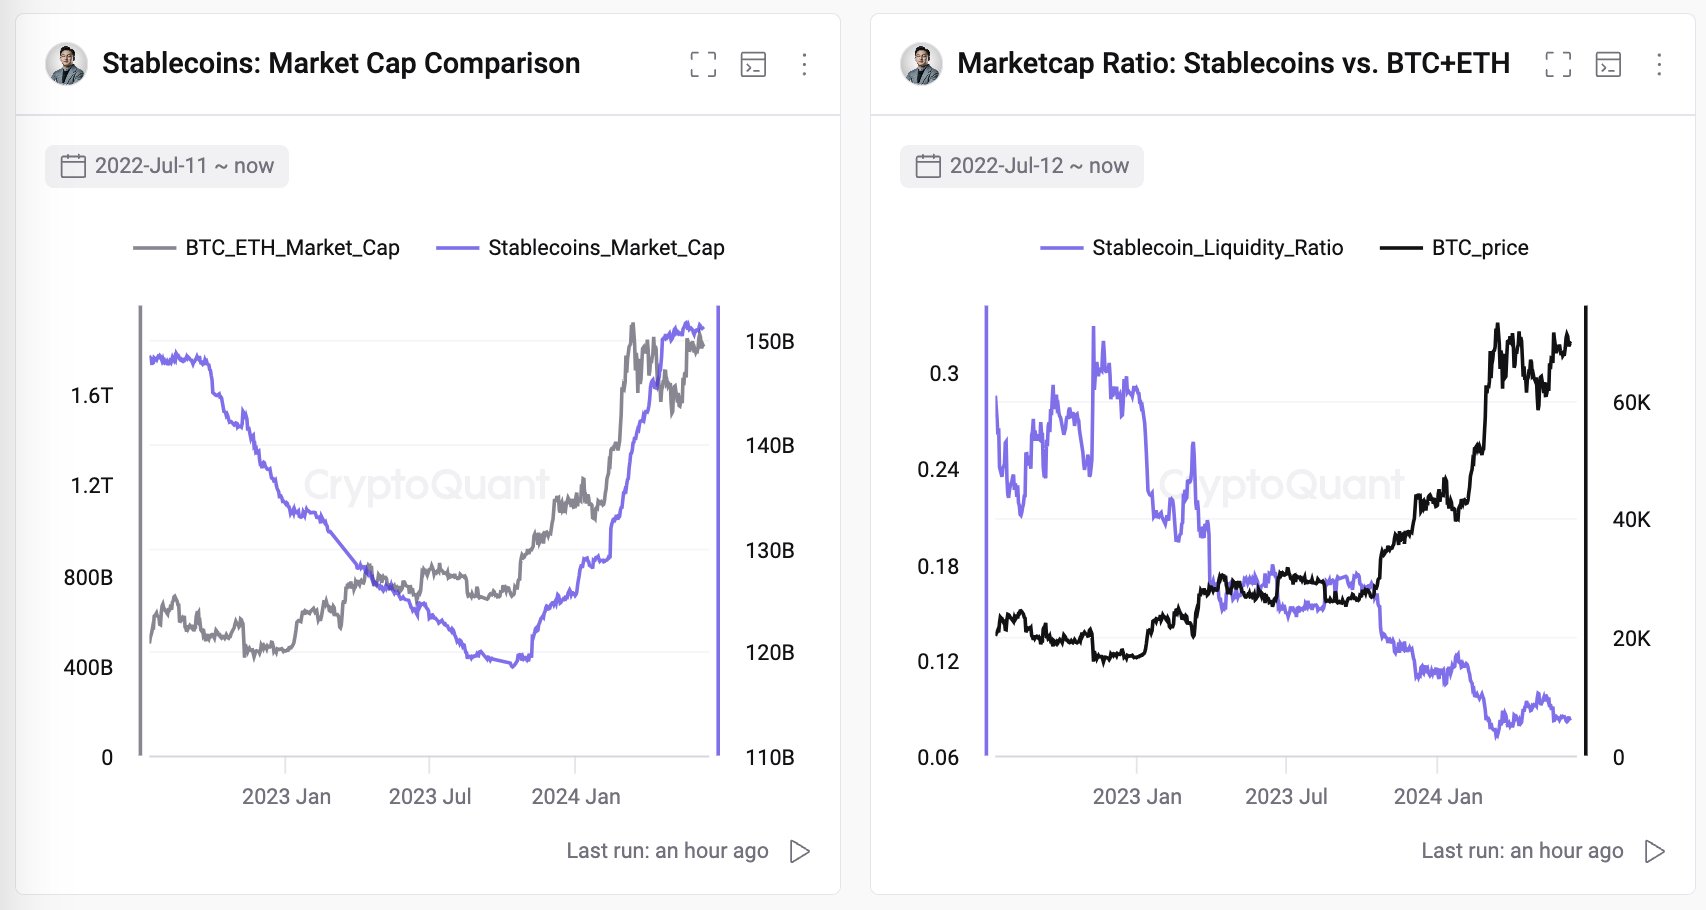The height and width of the screenshot is (910, 1706).
Task: Run the Market Cap Comparison query
Action: coord(799,851)
